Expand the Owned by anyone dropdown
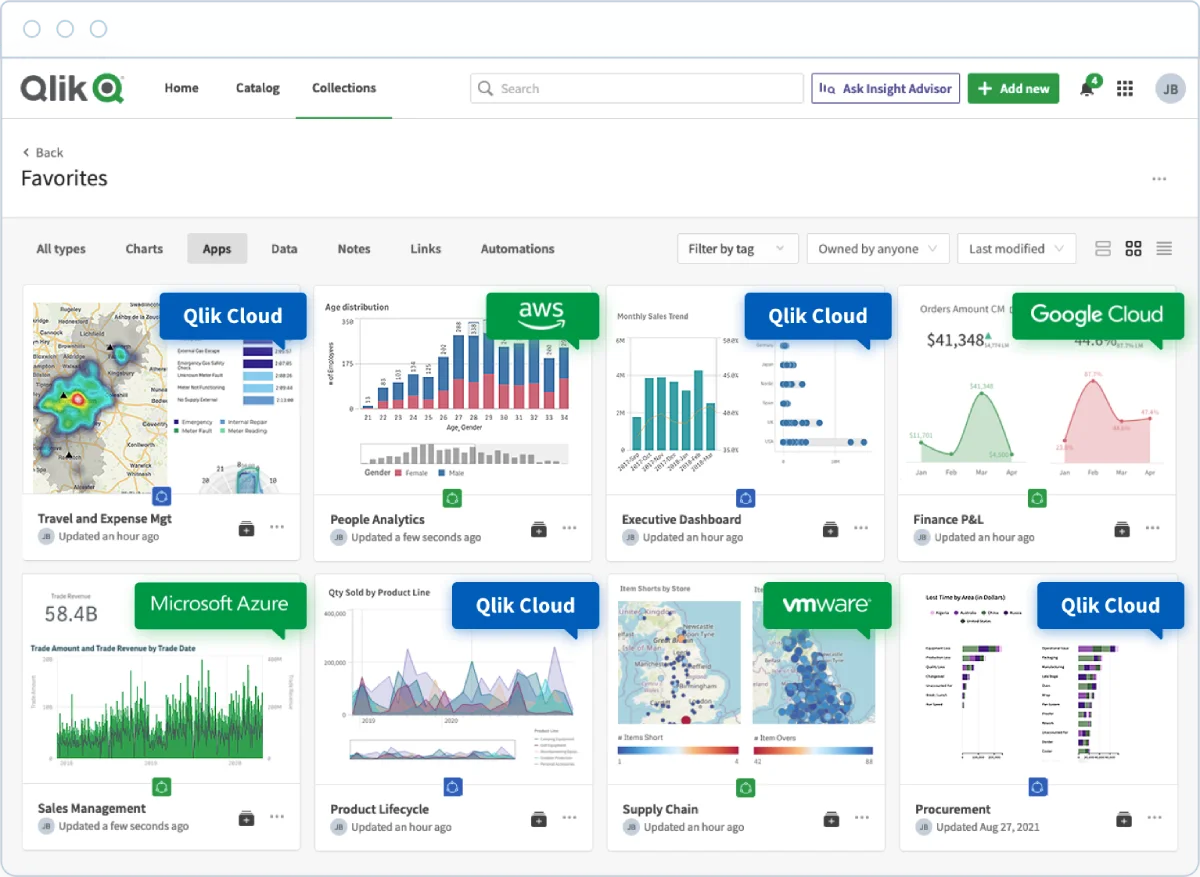The height and width of the screenshot is (877, 1200). 877,248
